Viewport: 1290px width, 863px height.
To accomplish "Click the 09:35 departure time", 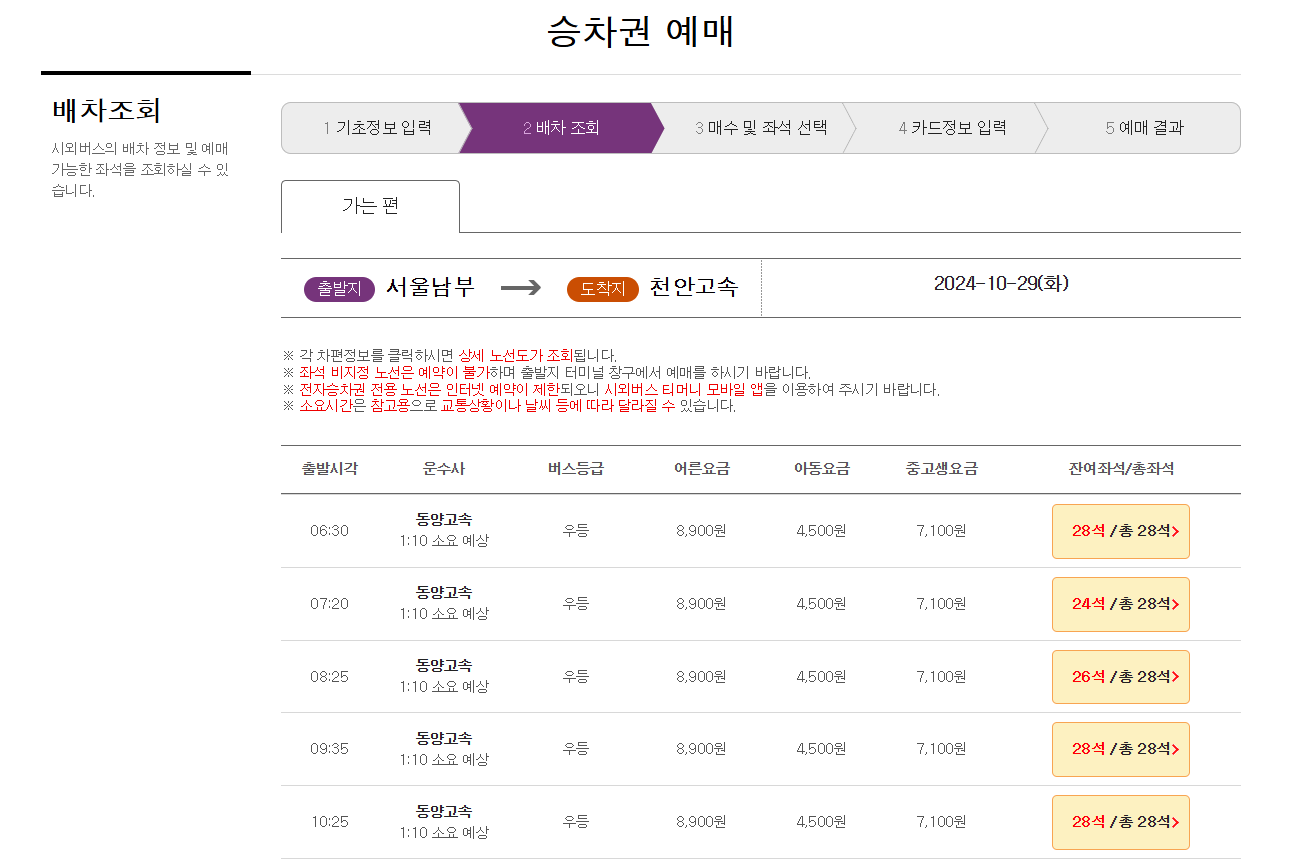I will point(329,749).
